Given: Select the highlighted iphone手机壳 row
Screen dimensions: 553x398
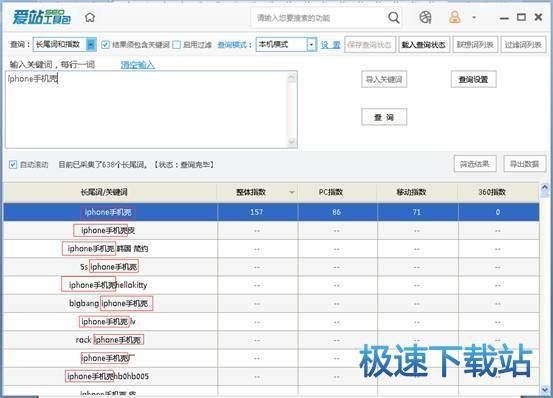Looking at the screenshot, I should pos(271,212).
